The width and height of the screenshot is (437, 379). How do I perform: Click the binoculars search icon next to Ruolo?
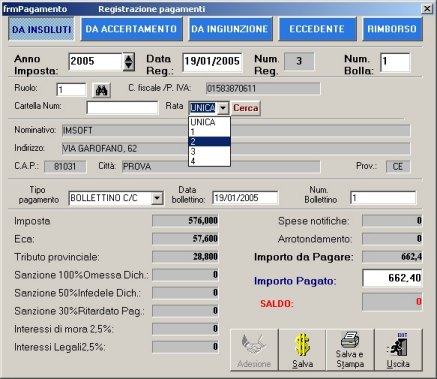coord(101,90)
